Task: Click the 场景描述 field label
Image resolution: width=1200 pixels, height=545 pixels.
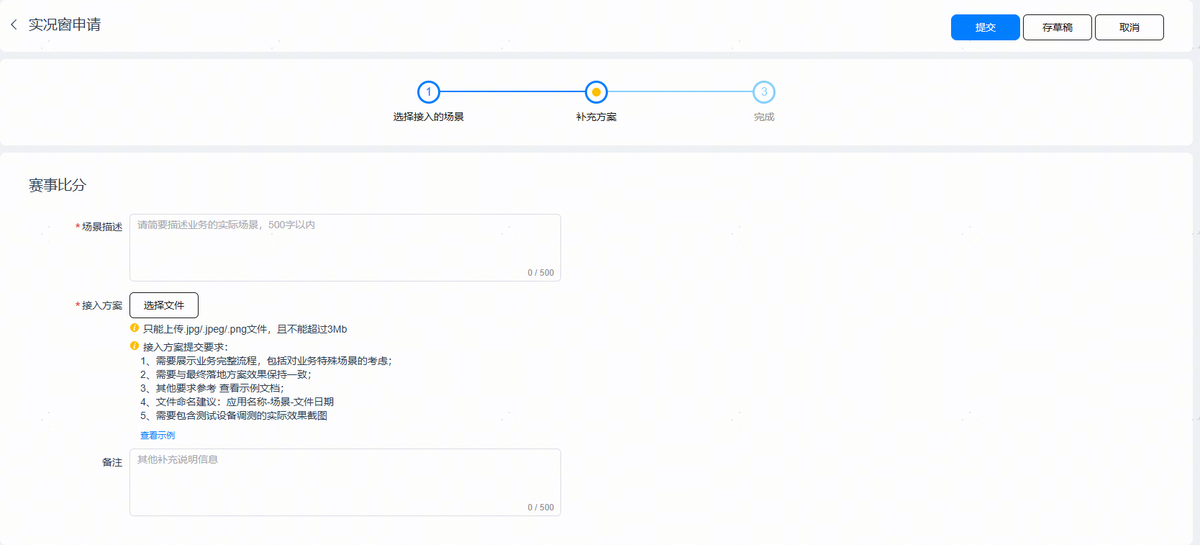Action: (x=101, y=227)
